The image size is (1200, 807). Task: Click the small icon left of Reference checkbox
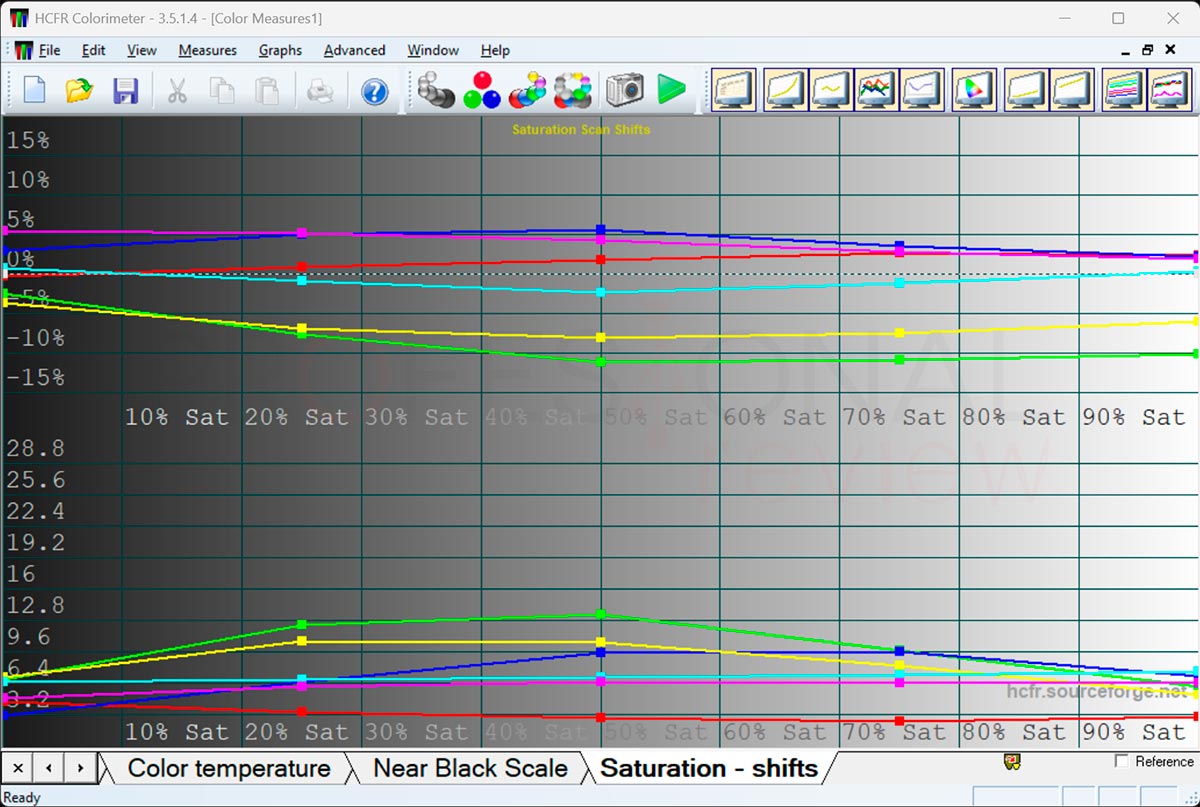(x=1012, y=761)
